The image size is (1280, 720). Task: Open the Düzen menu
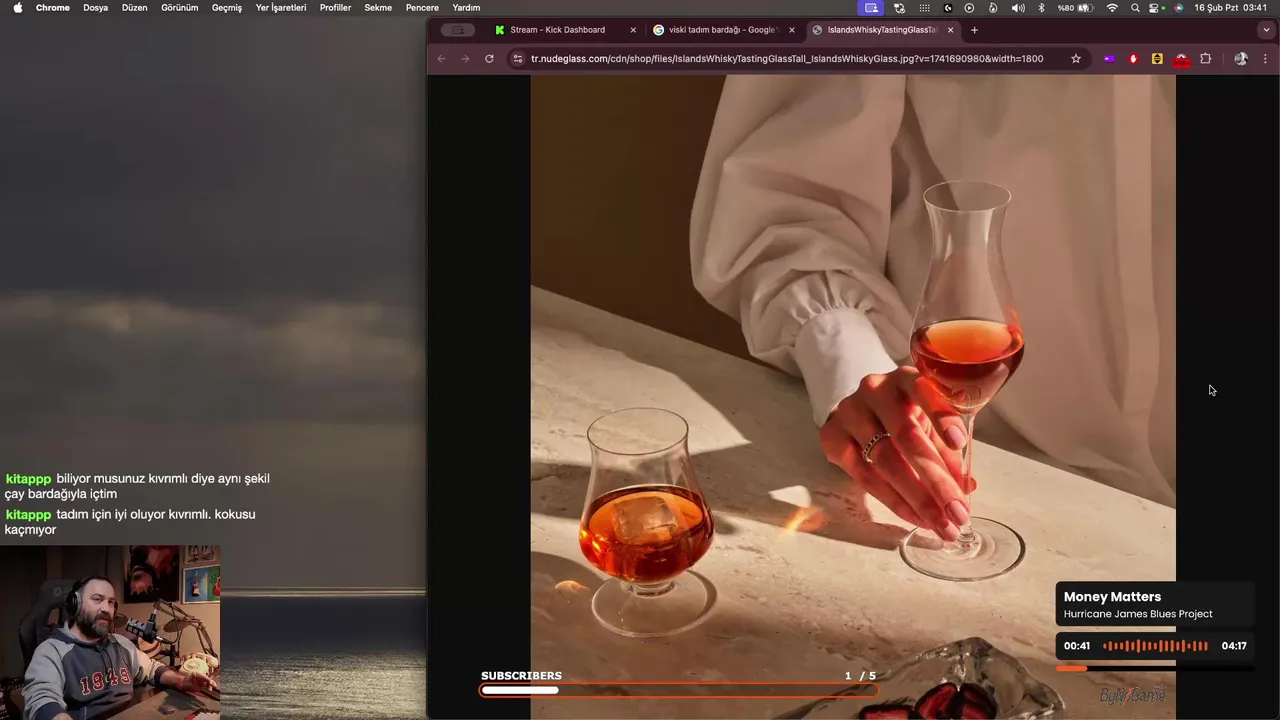click(134, 7)
